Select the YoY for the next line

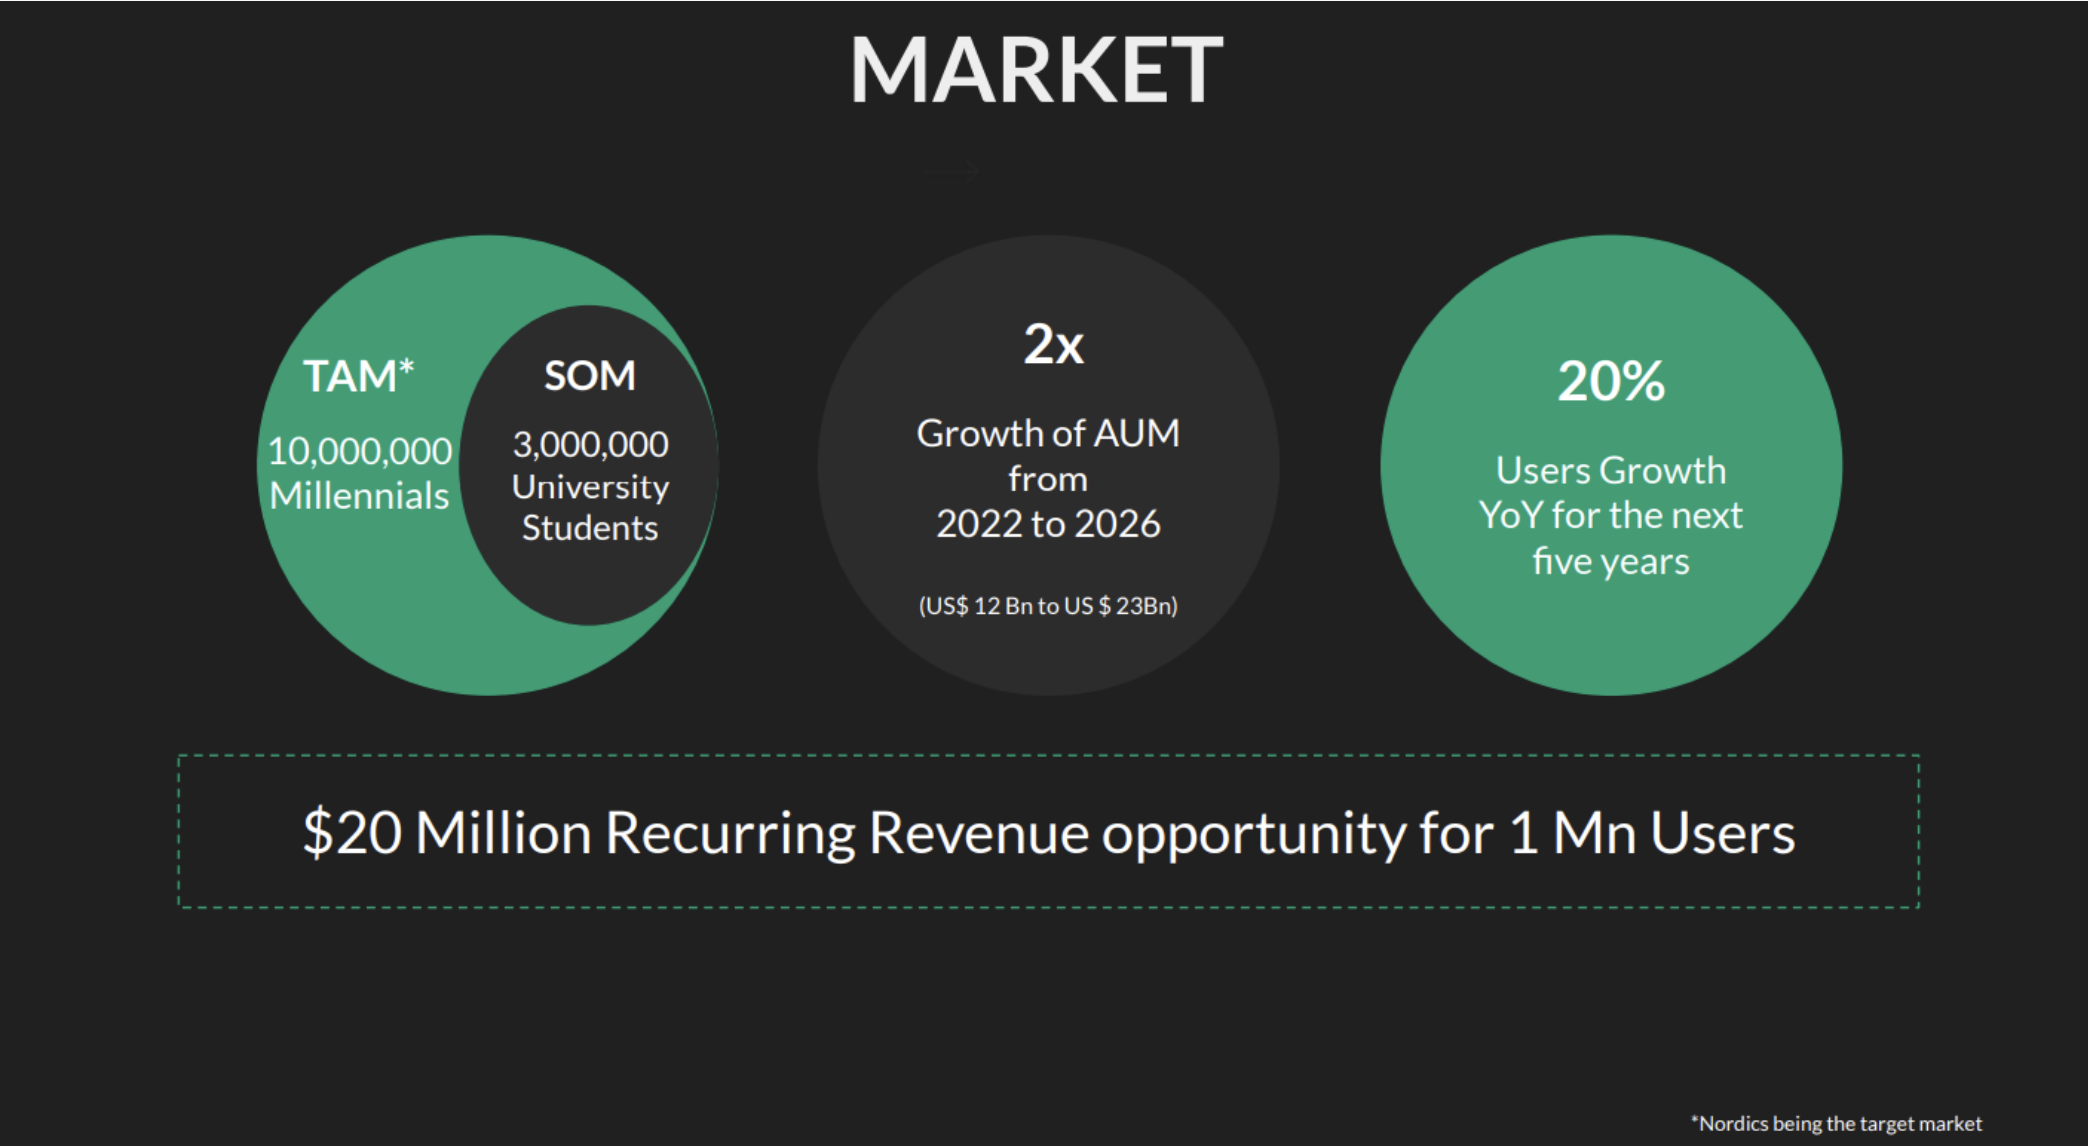click(x=1611, y=515)
